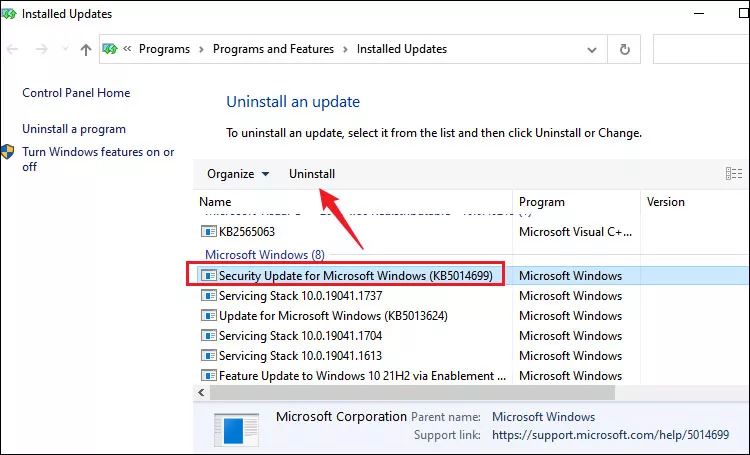Screen dimensions: 750x455
Task: Collapse the Microsoft Windows (8) group
Action: (x=265, y=255)
